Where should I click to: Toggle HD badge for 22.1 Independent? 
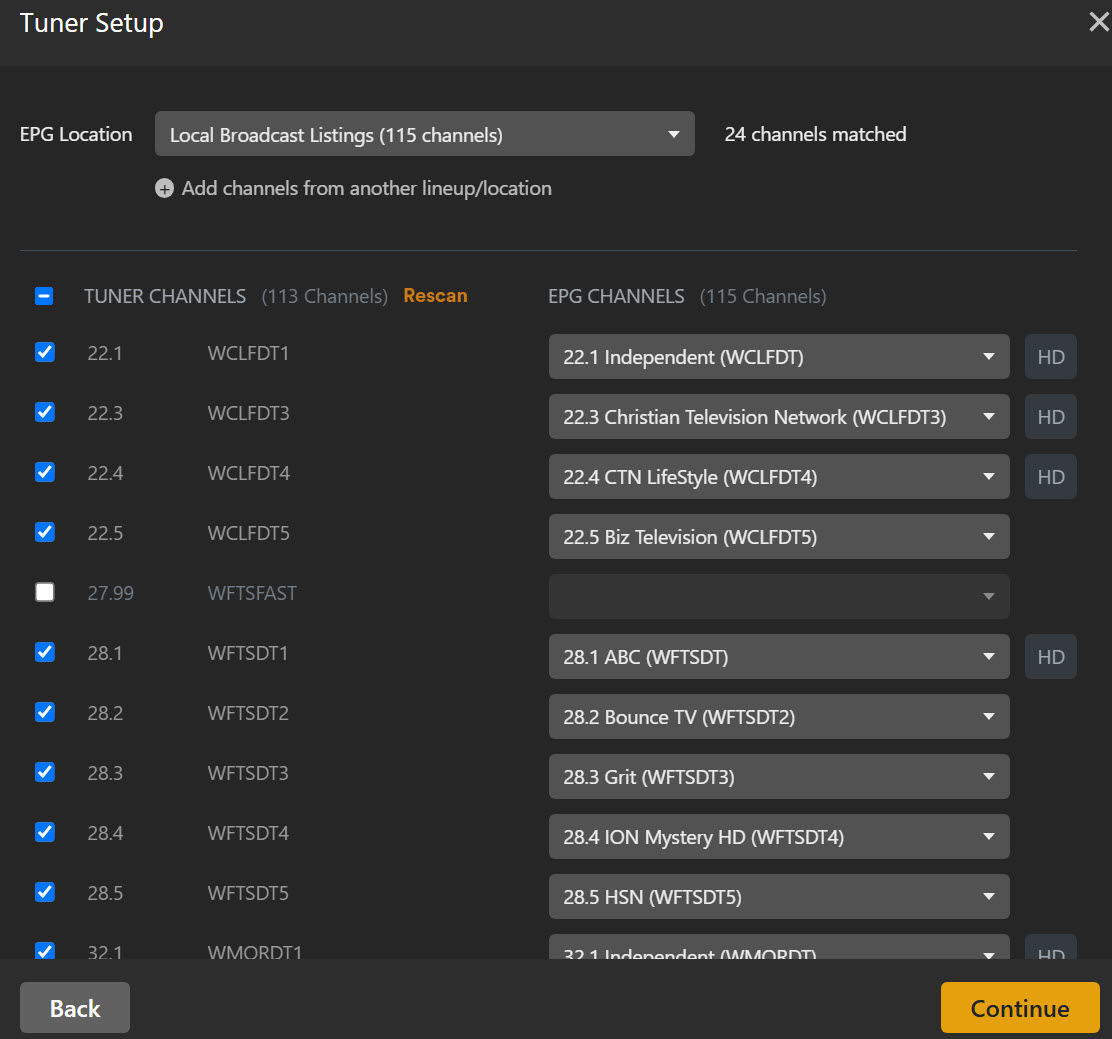(1050, 357)
